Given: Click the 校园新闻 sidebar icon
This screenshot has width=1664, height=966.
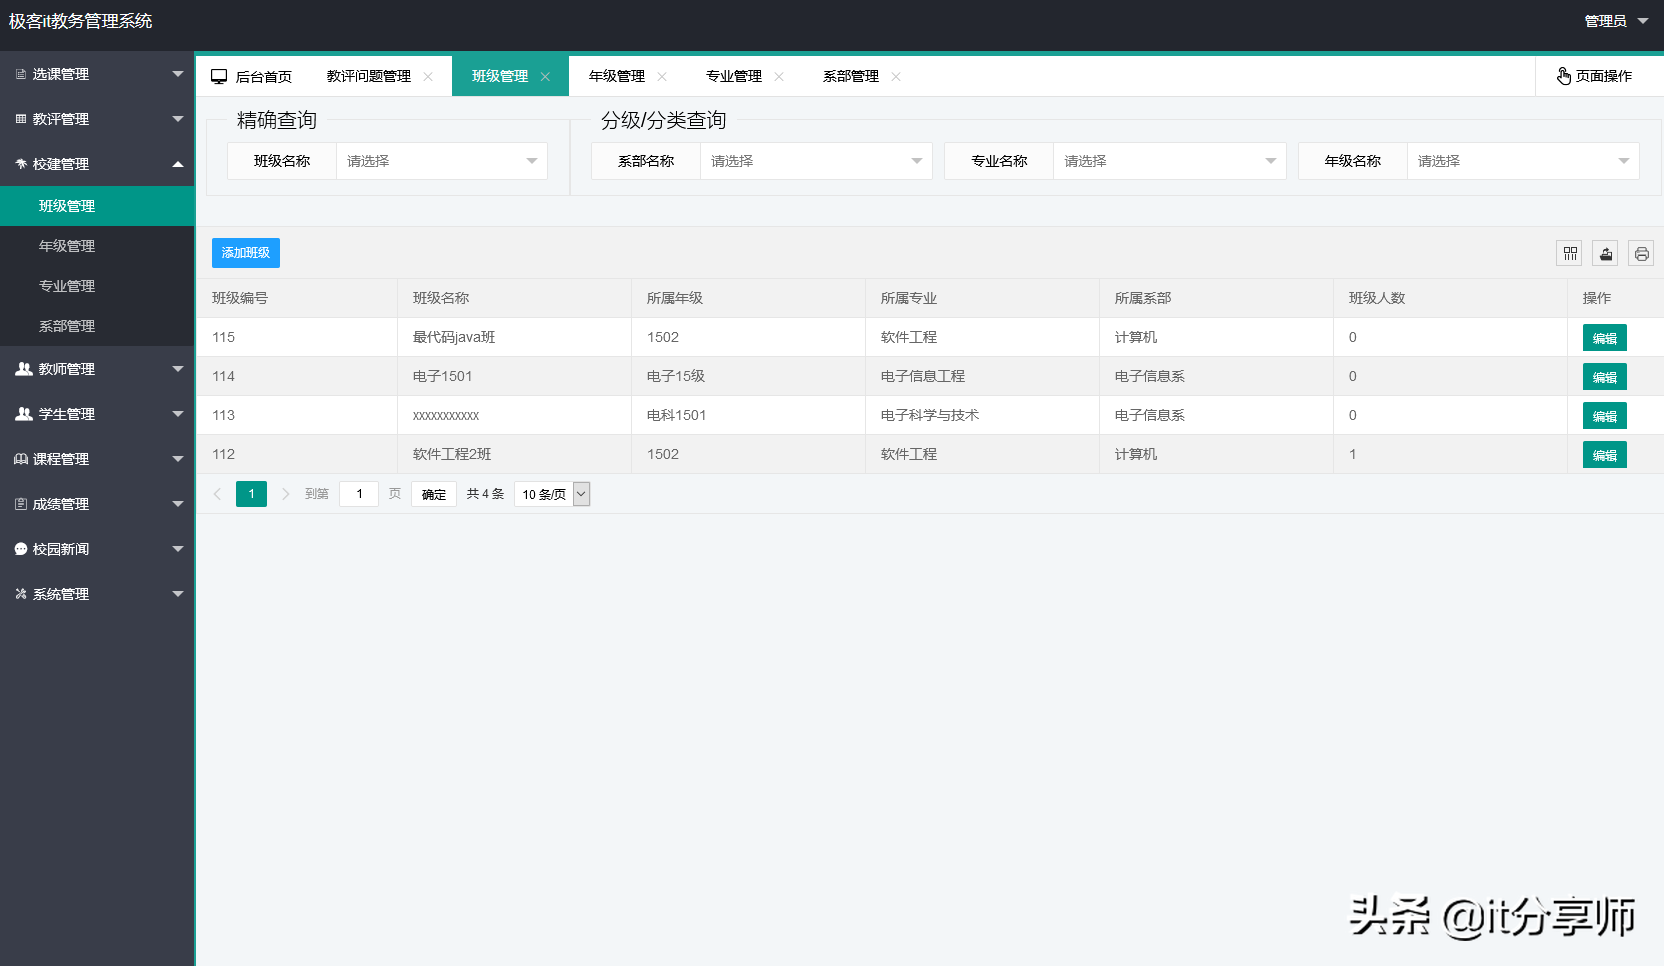Looking at the screenshot, I should [x=21, y=548].
